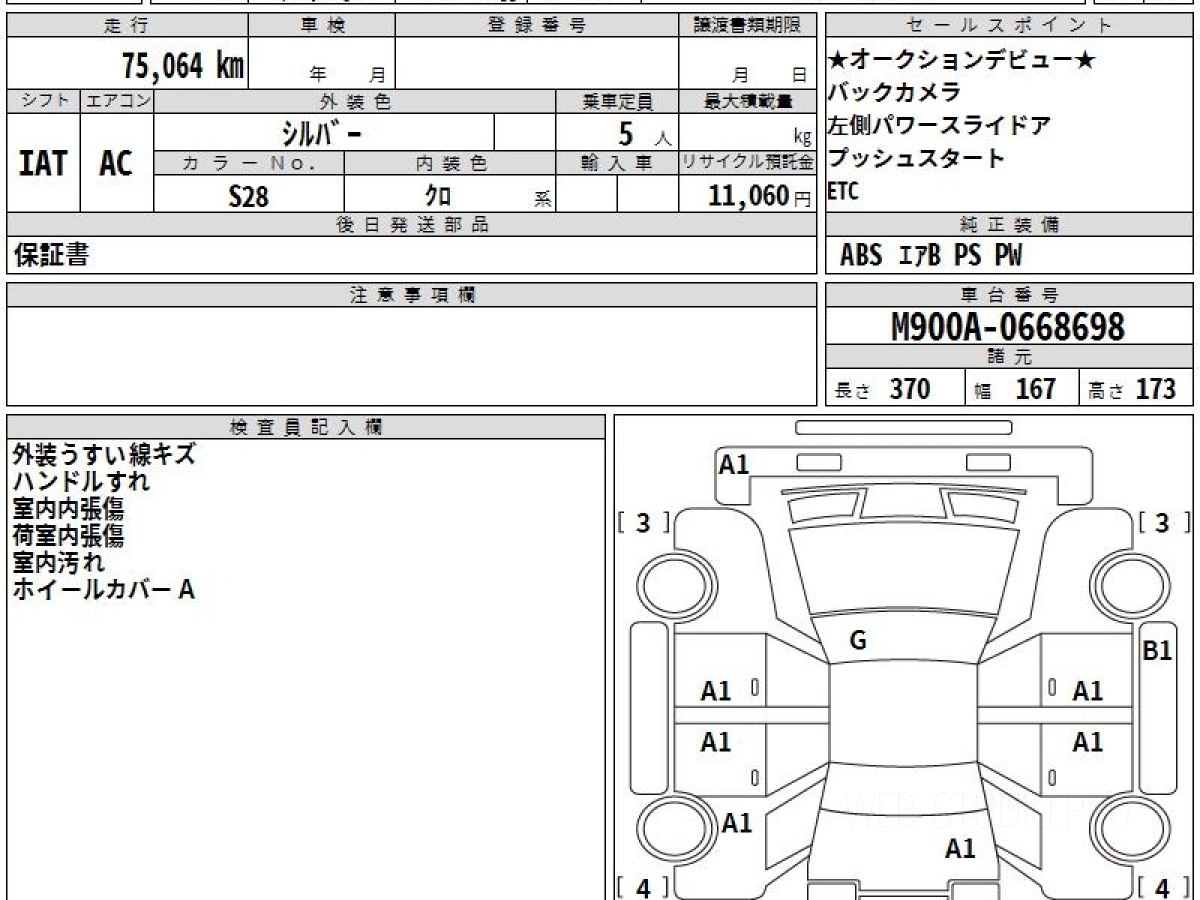Click the エアコン header cell
Screen dimensions: 1200x900
117,101
